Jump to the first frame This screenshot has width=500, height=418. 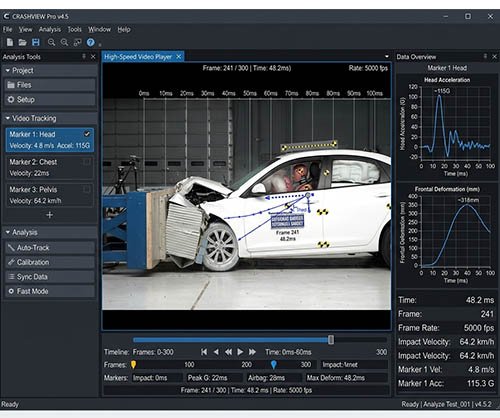click(x=204, y=352)
